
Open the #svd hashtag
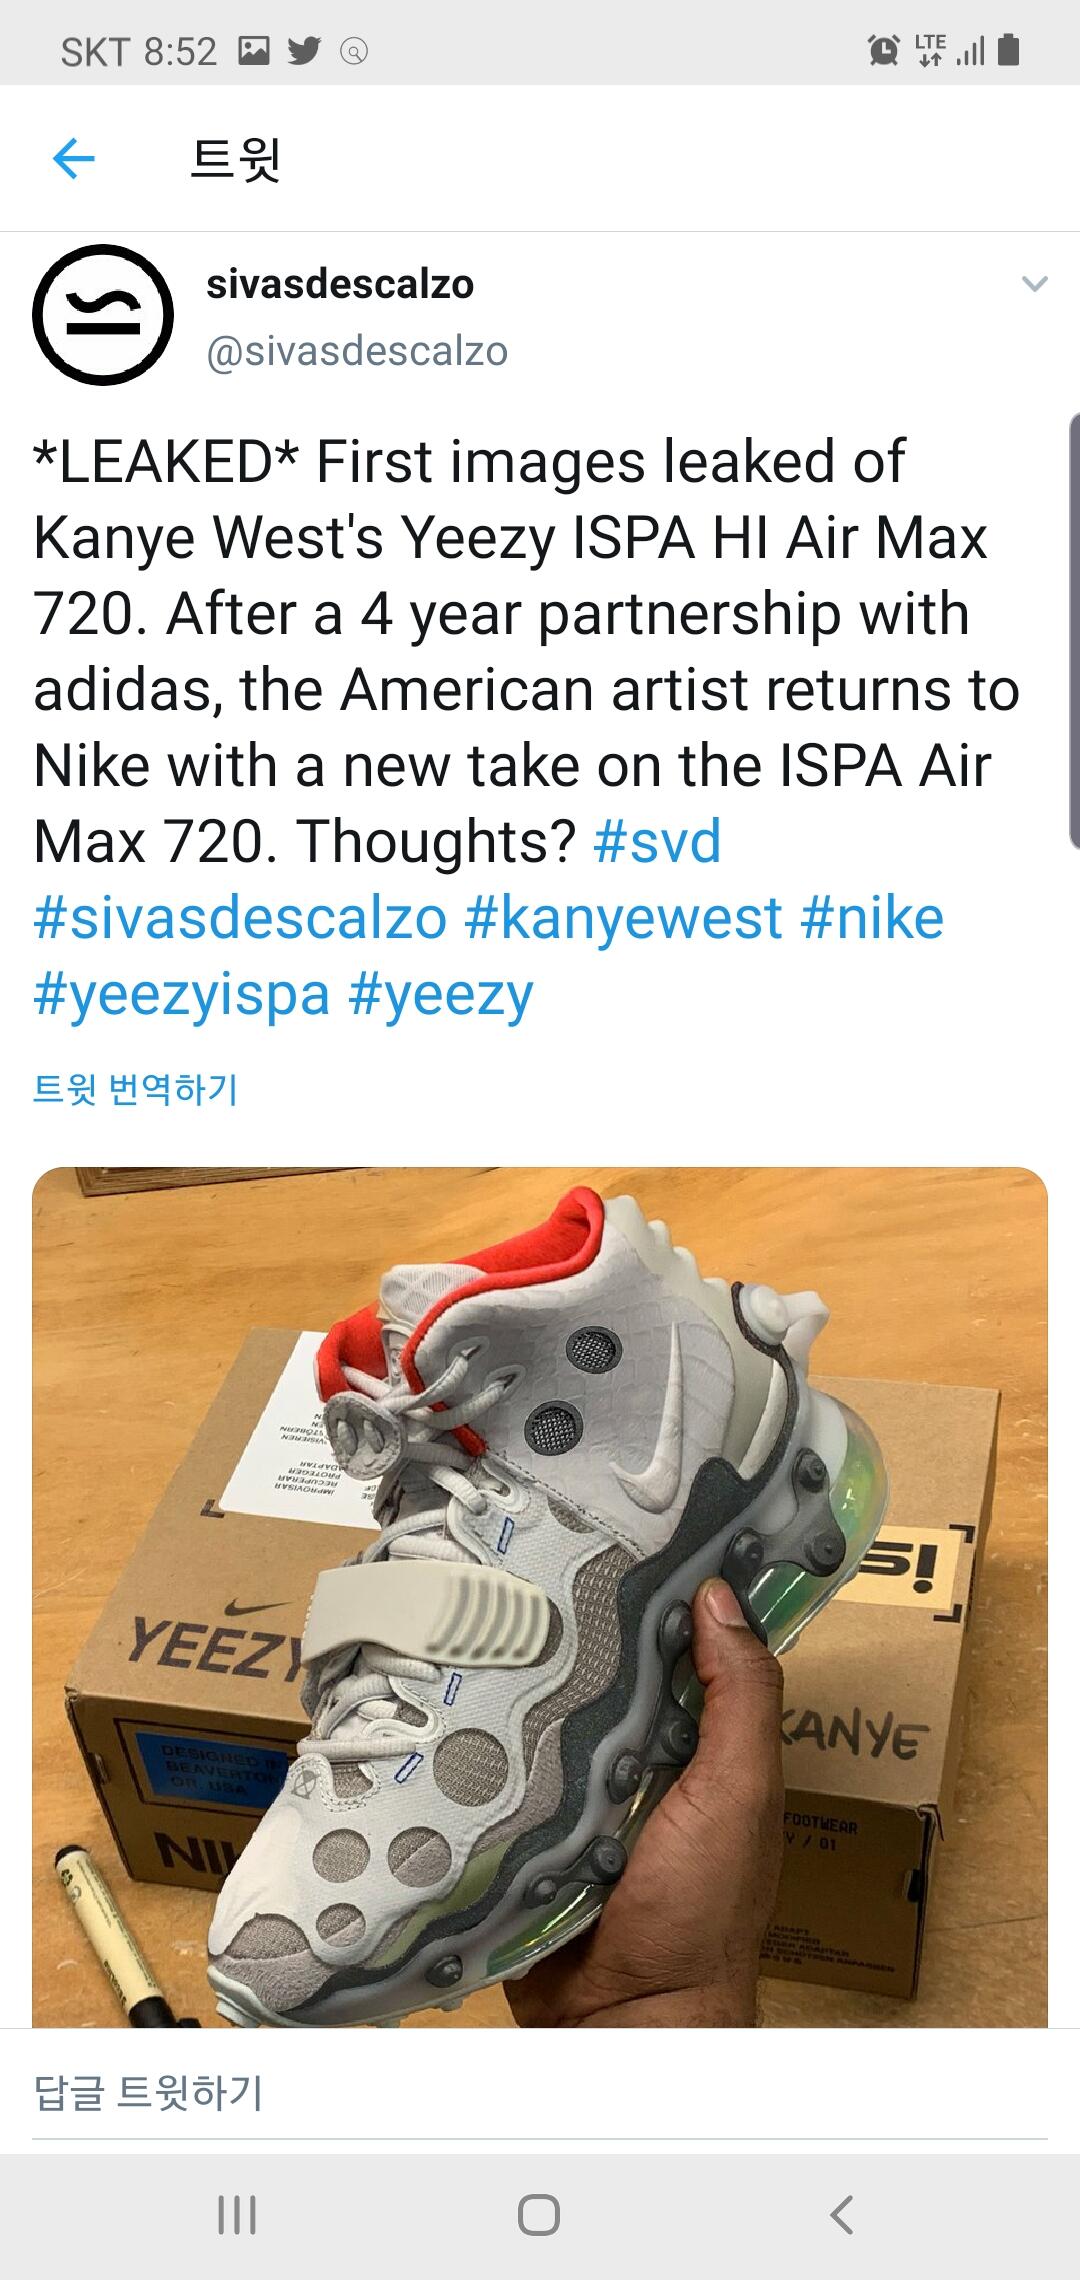pos(657,841)
